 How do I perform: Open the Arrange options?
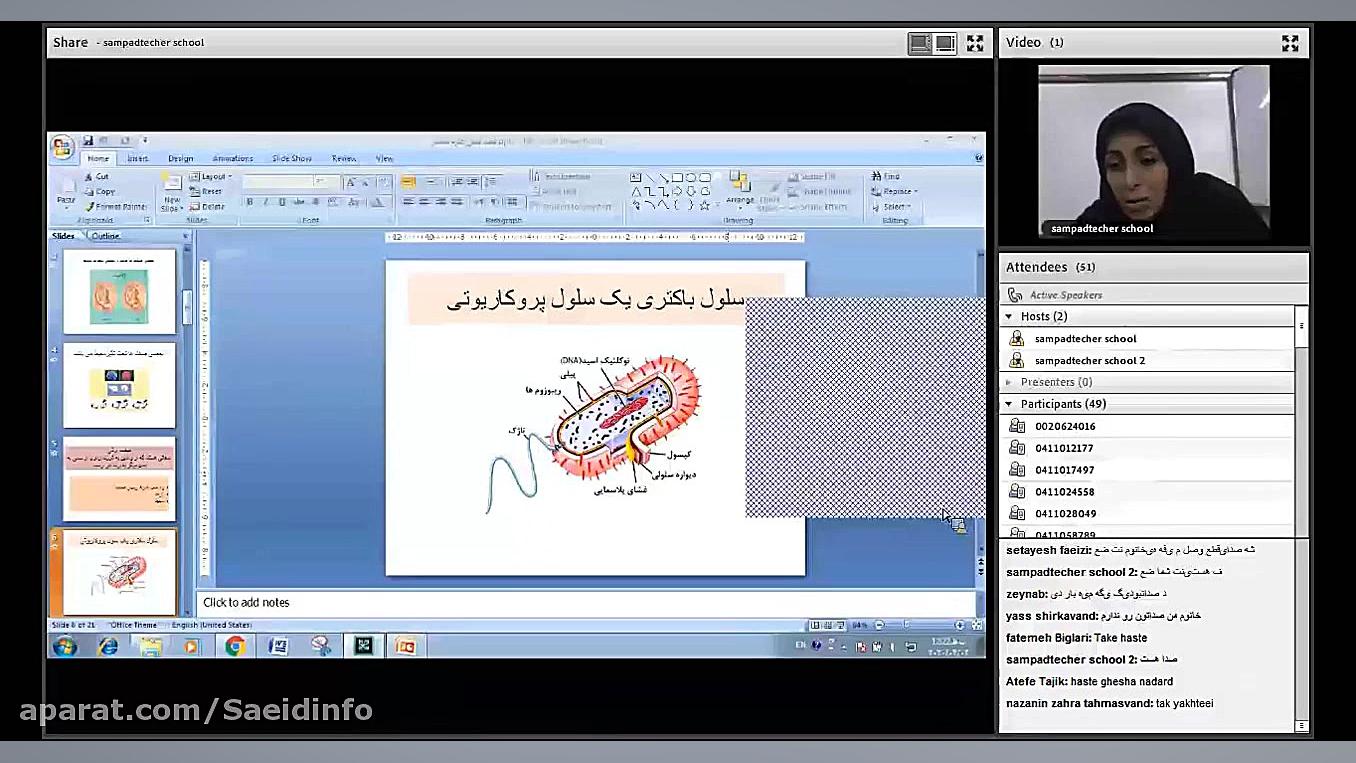pos(740,190)
